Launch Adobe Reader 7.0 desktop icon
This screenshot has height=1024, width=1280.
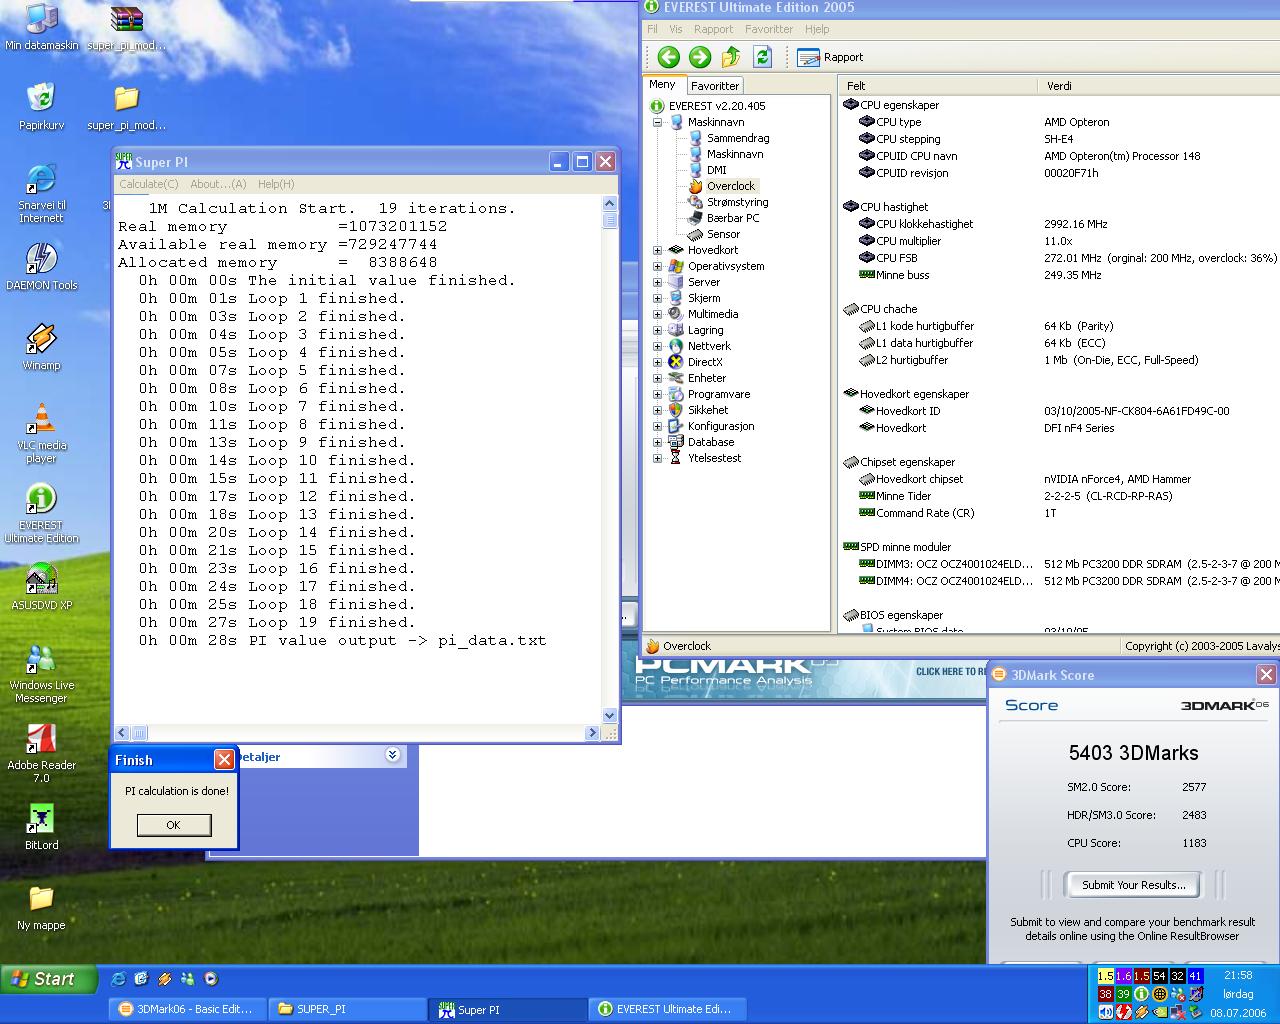click(x=41, y=754)
